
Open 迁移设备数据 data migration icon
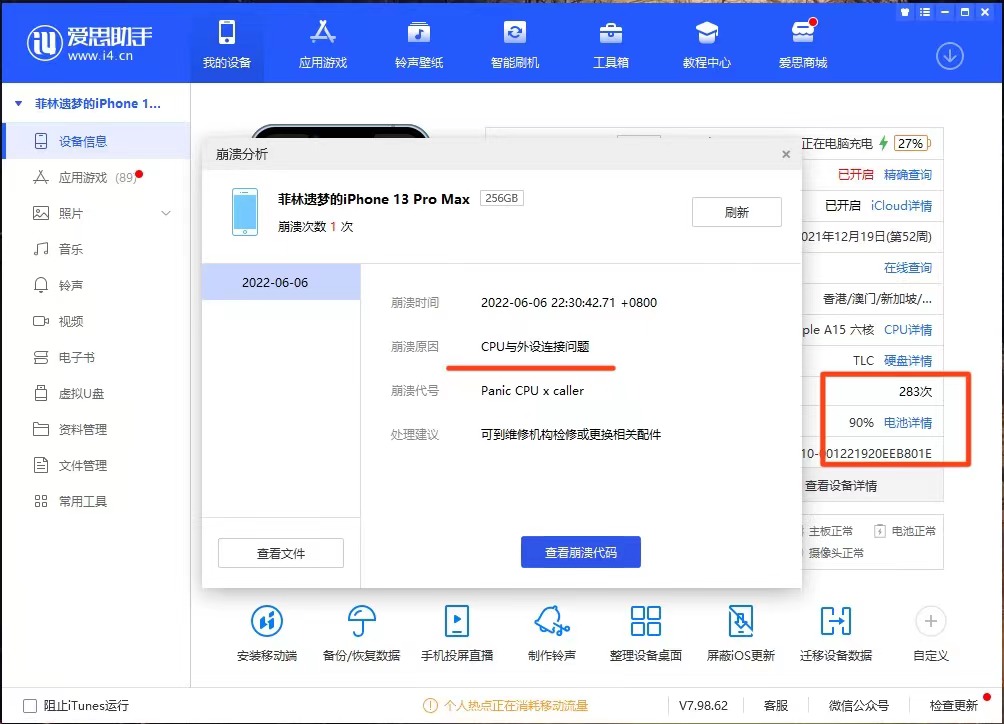tap(835, 622)
